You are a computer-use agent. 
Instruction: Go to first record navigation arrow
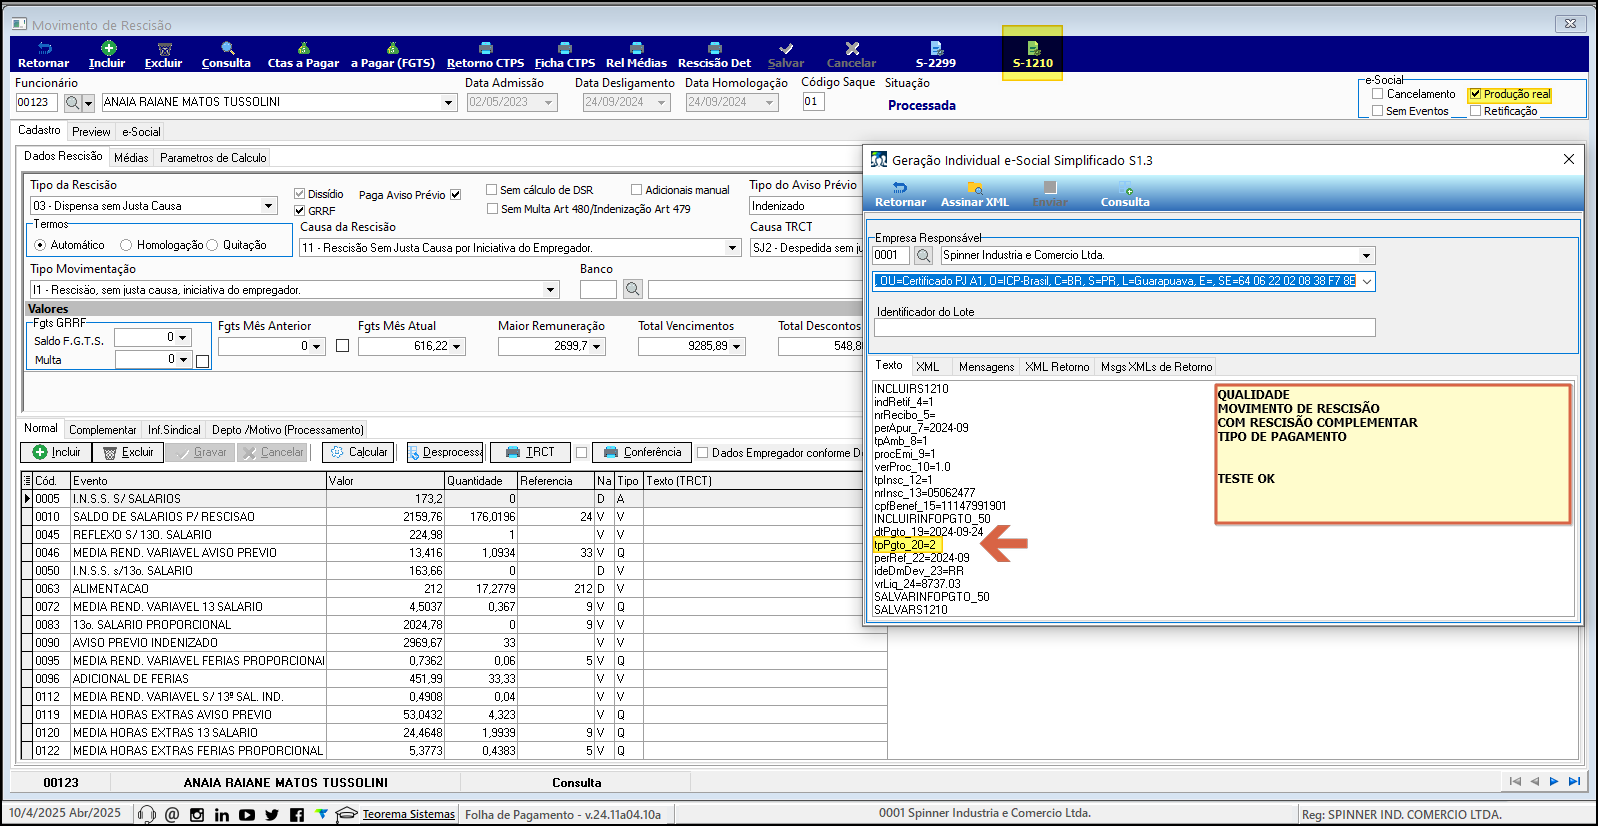click(1515, 781)
